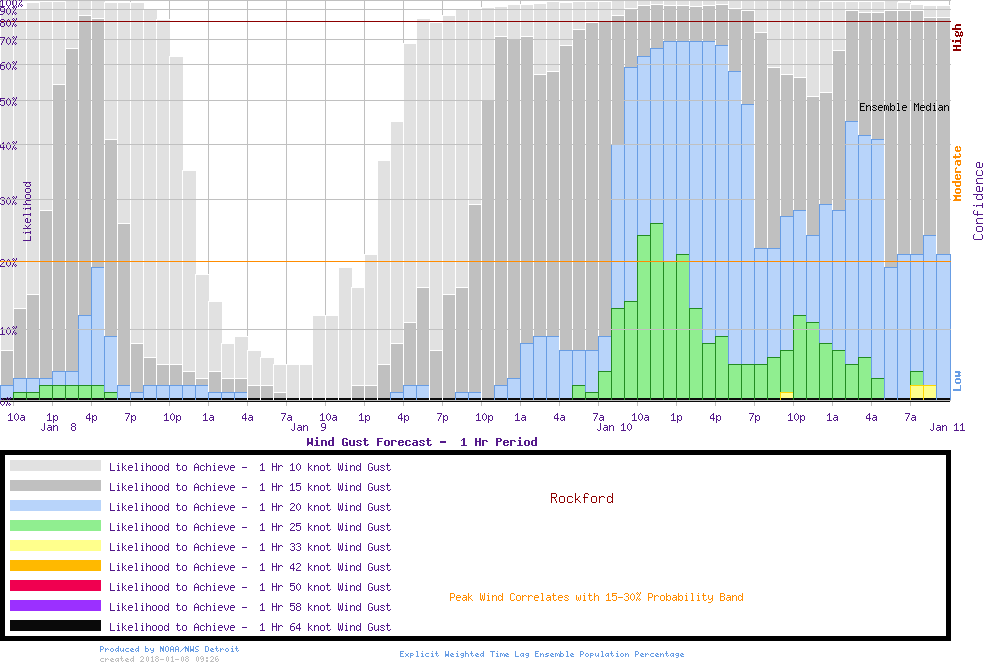Select the green 25 knot legend swatch

pos(55,526)
